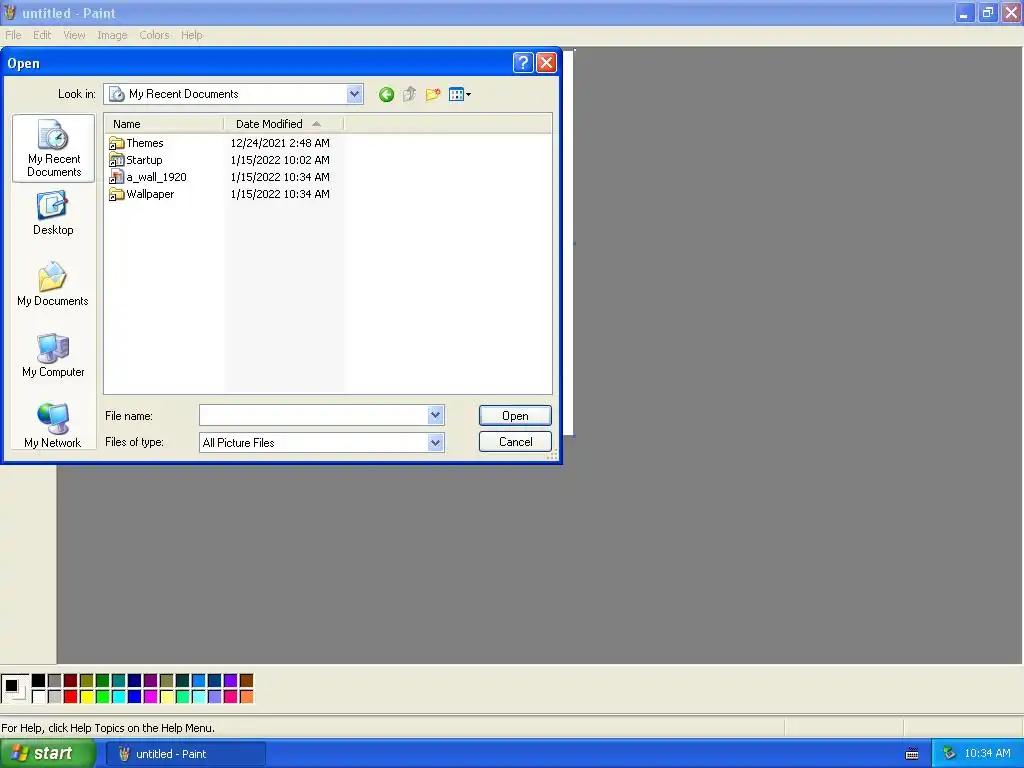Select the a_wall_1920 image file

click(x=148, y=177)
